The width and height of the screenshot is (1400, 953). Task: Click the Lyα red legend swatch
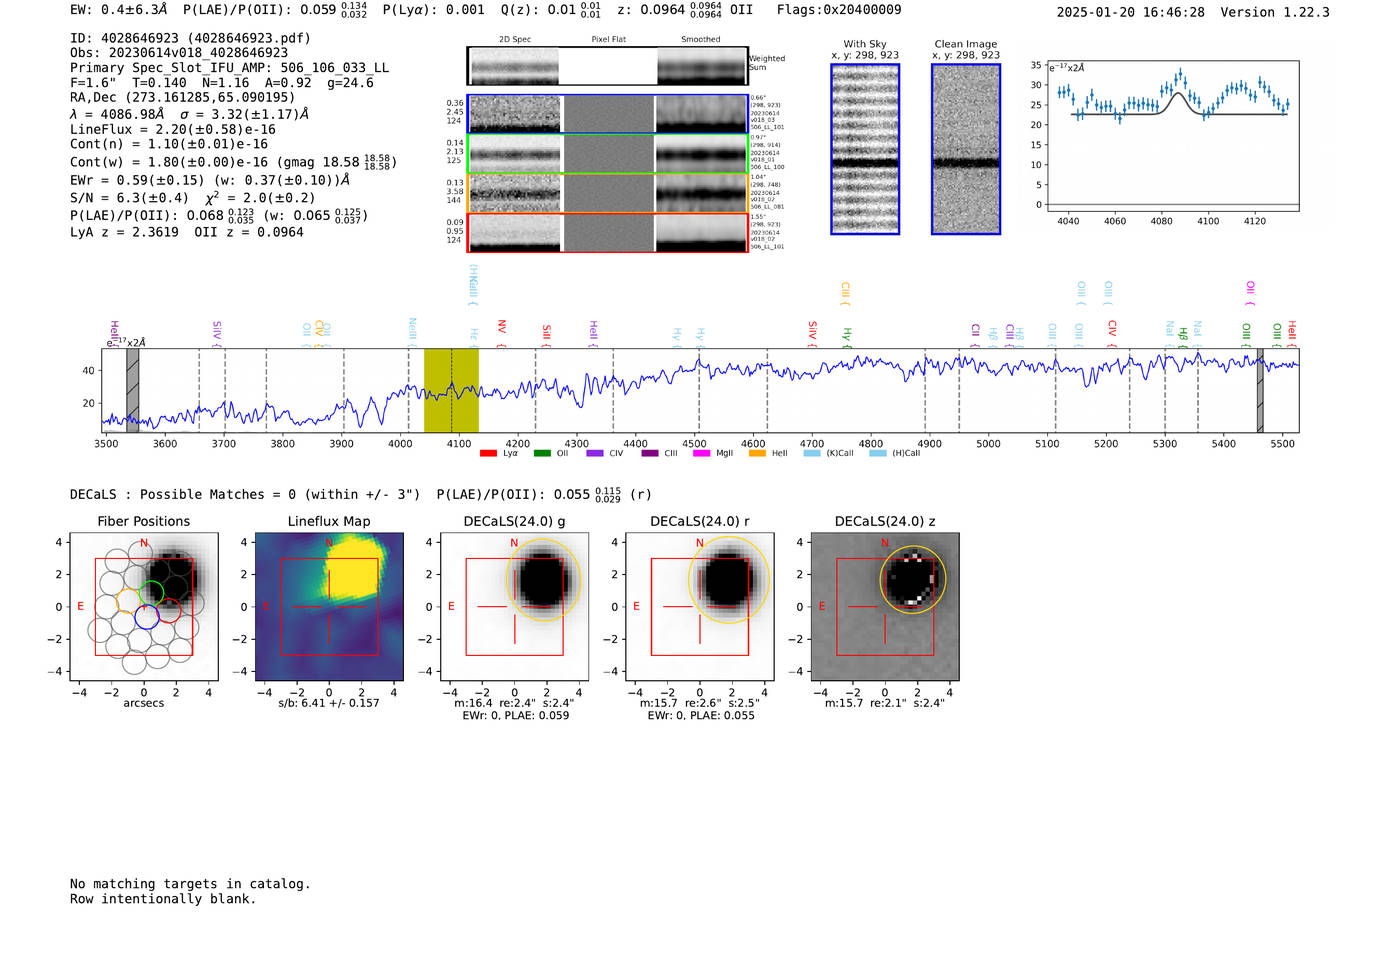tap(488, 453)
